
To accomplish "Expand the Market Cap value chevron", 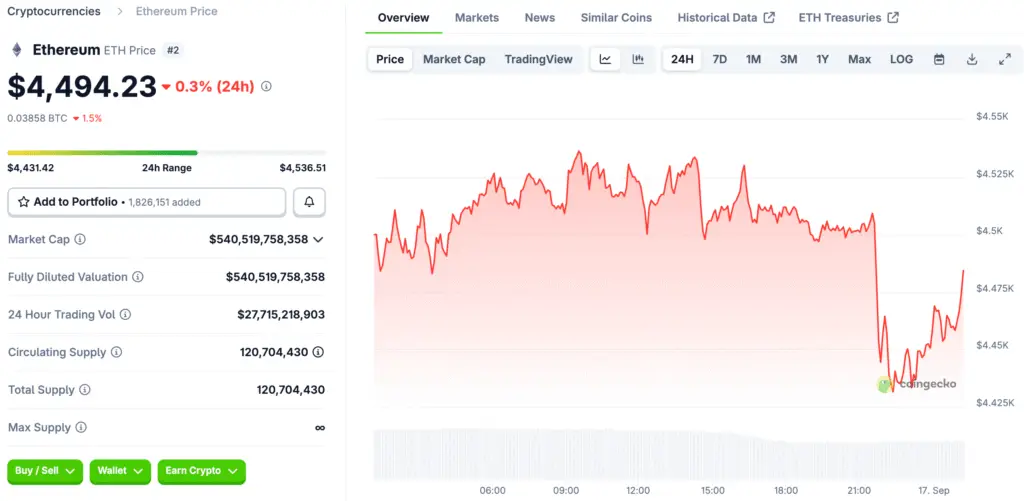I will point(318,240).
